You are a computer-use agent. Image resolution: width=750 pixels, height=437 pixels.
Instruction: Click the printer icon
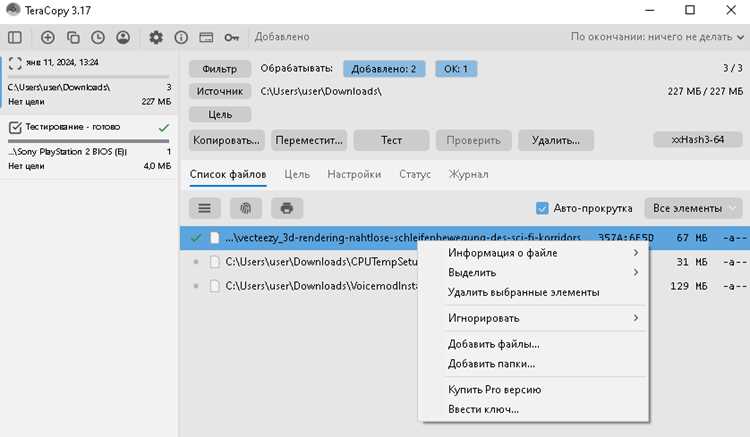tap(287, 208)
